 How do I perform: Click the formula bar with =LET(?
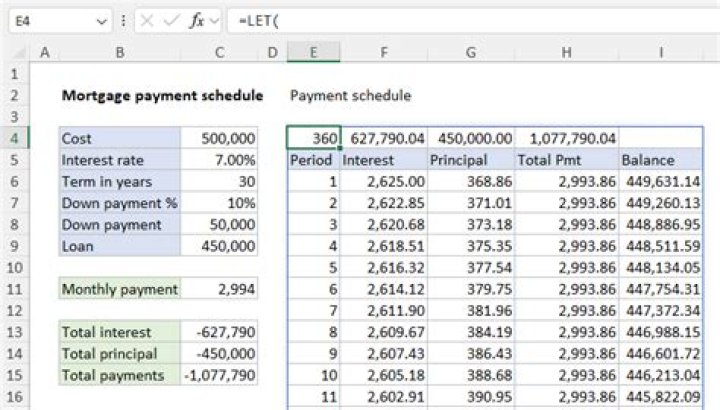tap(474, 21)
